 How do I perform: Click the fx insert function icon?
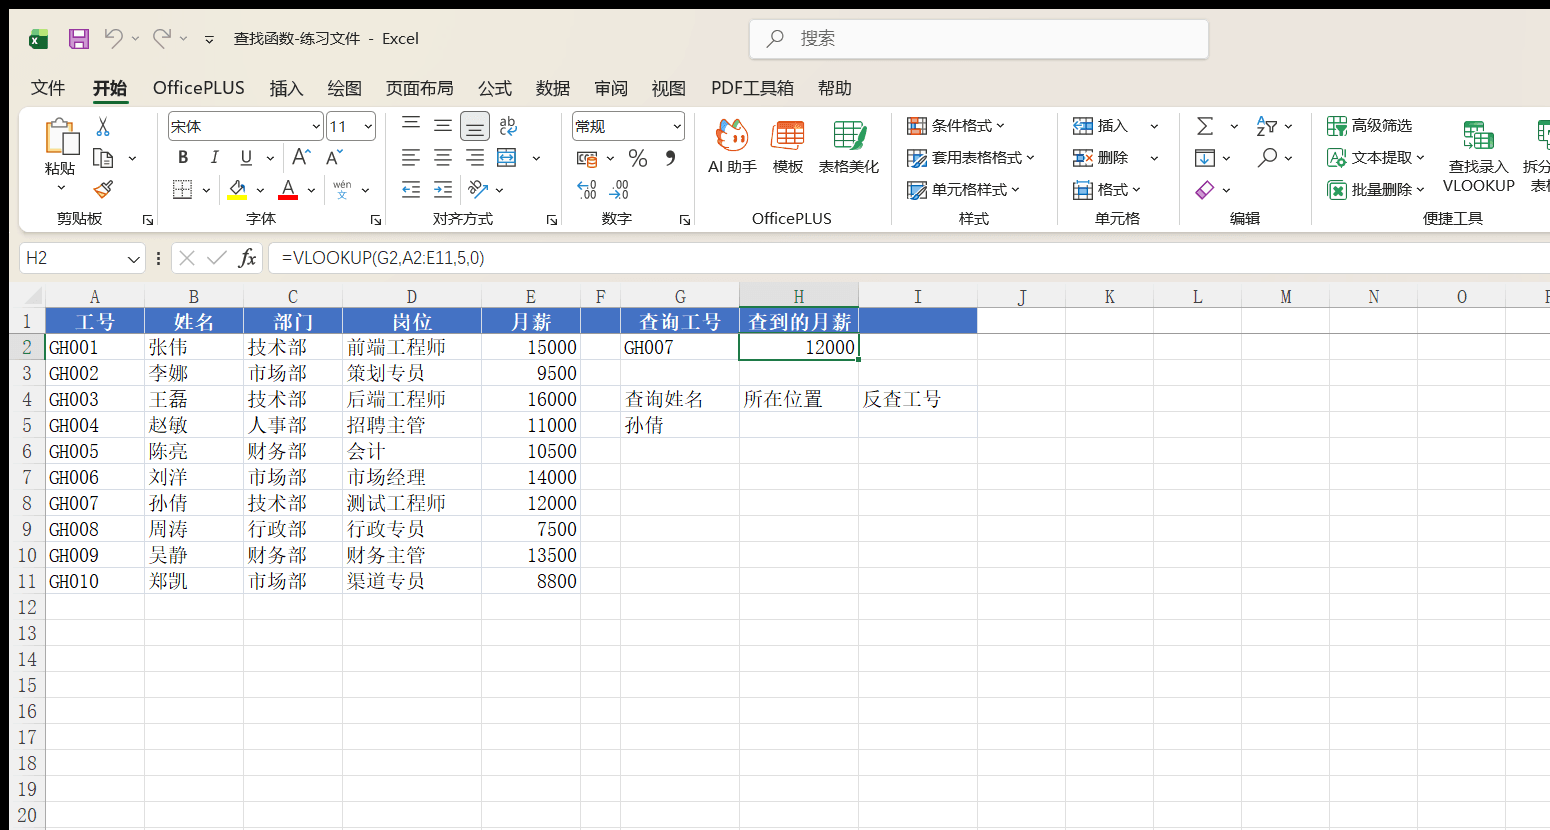pyautogui.click(x=247, y=258)
